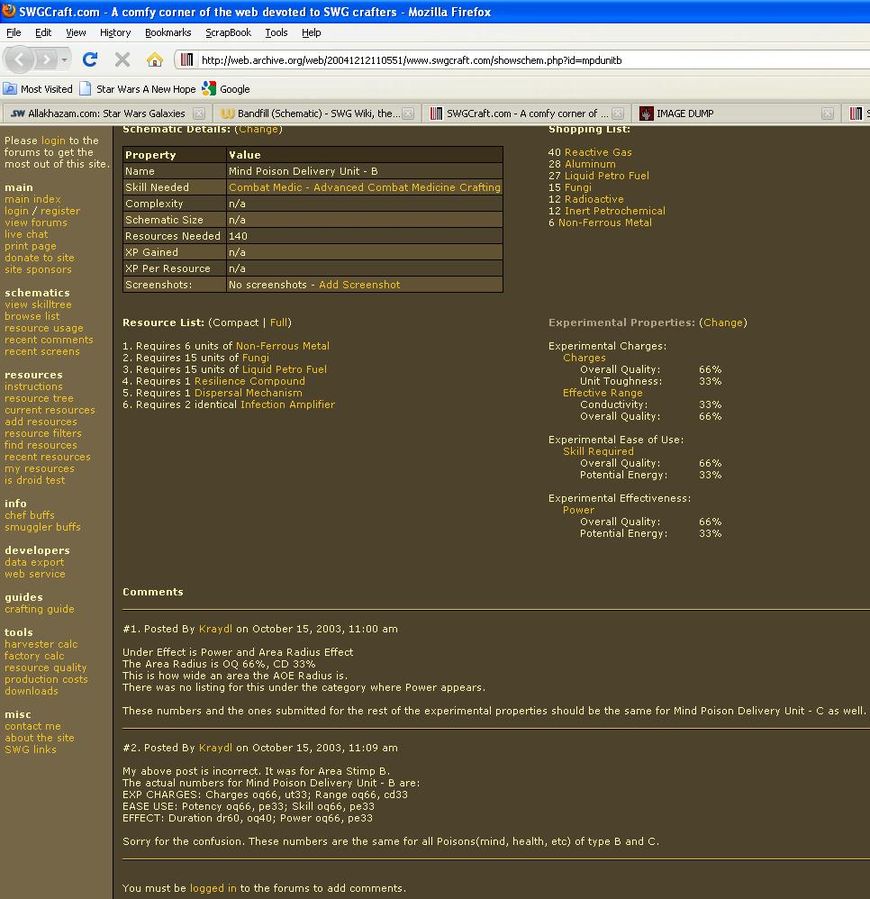The height and width of the screenshot is (899, 870).
Task: Close the Allakhazam Star Wars Galaxies tab
Action: (x=198, y=113)
